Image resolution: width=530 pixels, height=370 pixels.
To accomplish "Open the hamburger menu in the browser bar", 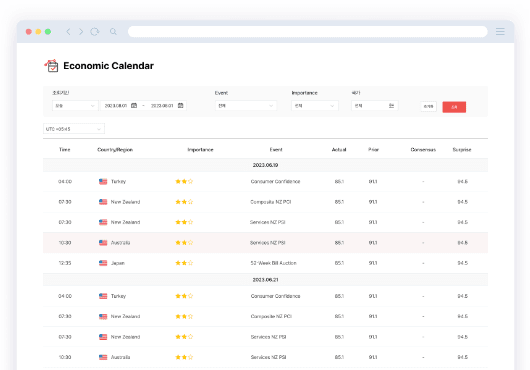I will click(x=500, y=32).
